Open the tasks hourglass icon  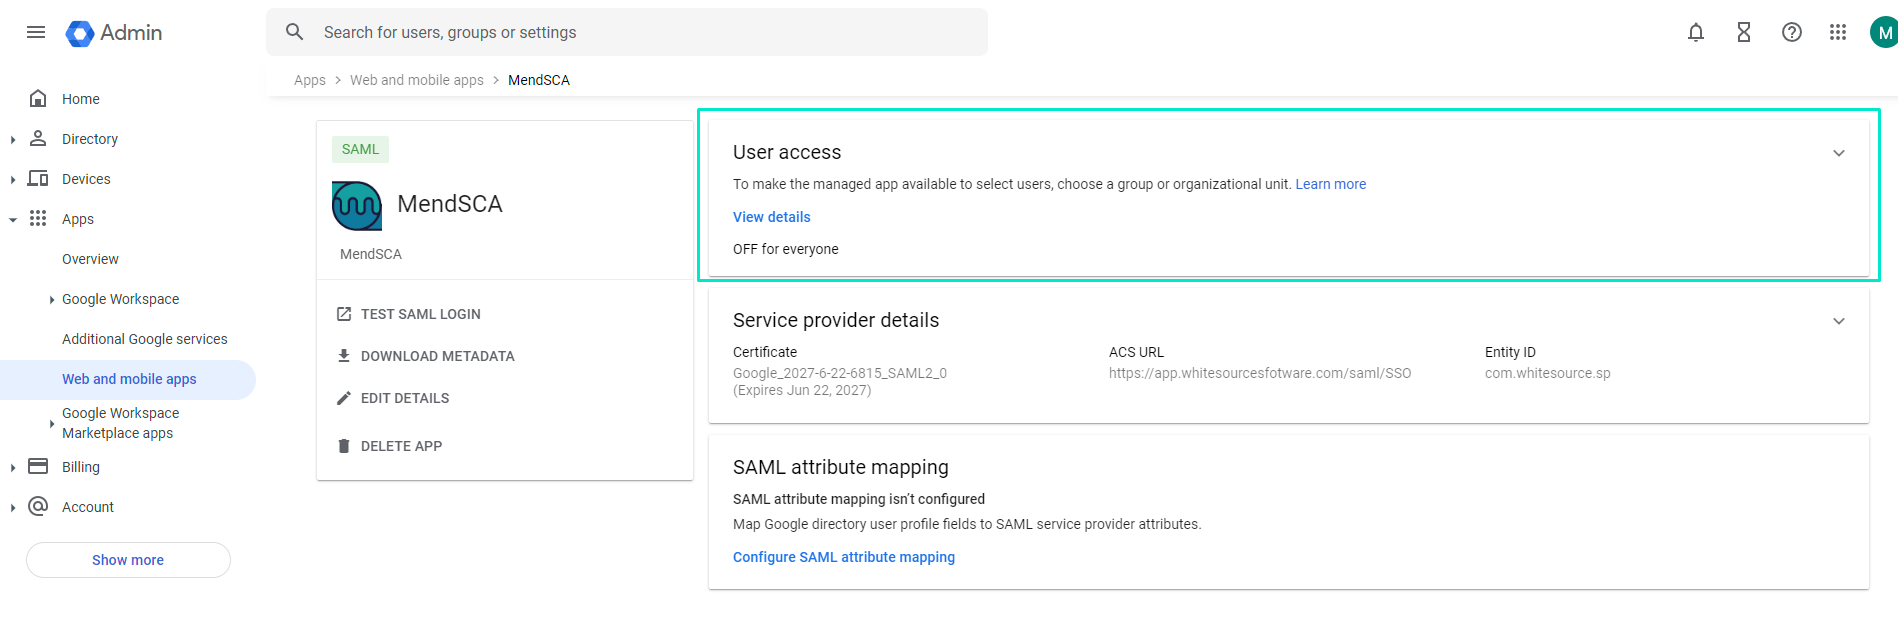(x=1743, y=32)
